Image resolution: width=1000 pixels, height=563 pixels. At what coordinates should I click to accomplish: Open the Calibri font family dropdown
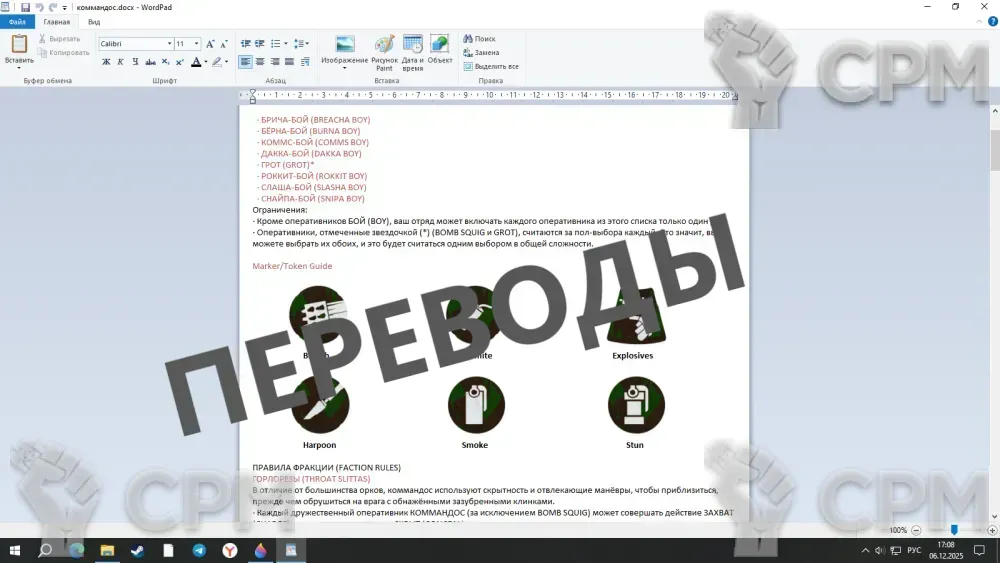tap(169, 44)
